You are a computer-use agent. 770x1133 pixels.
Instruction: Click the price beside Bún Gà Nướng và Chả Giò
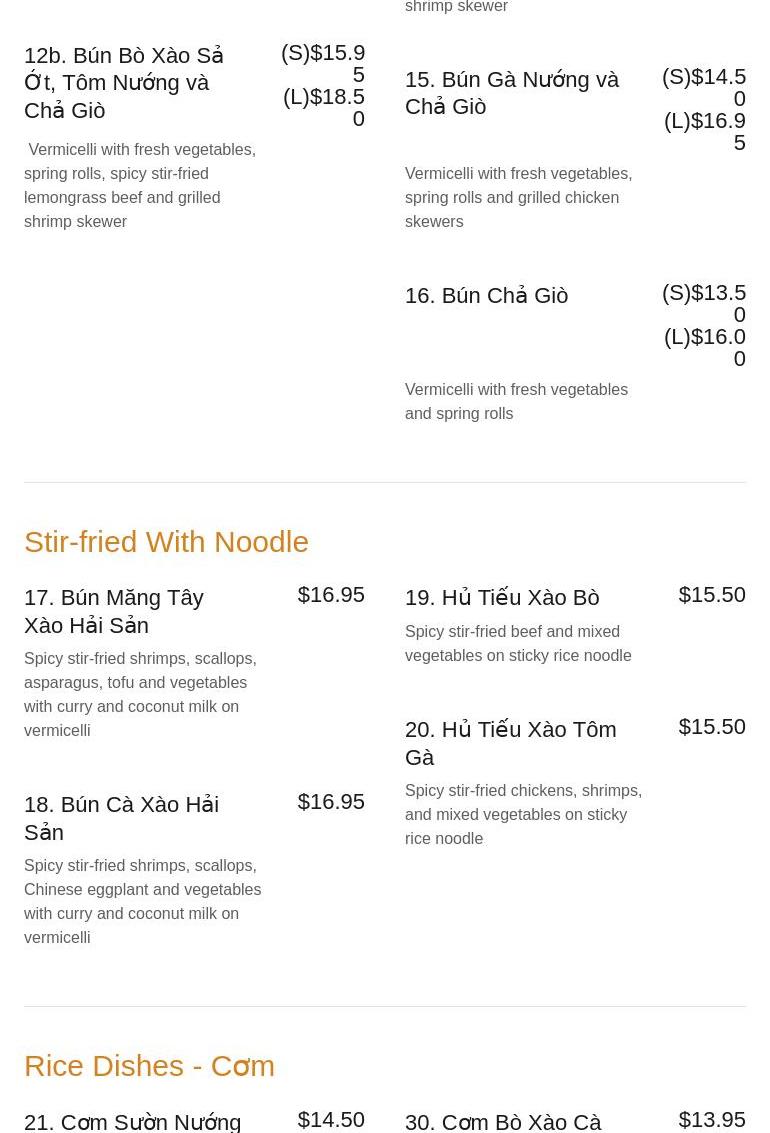point(705,109)
